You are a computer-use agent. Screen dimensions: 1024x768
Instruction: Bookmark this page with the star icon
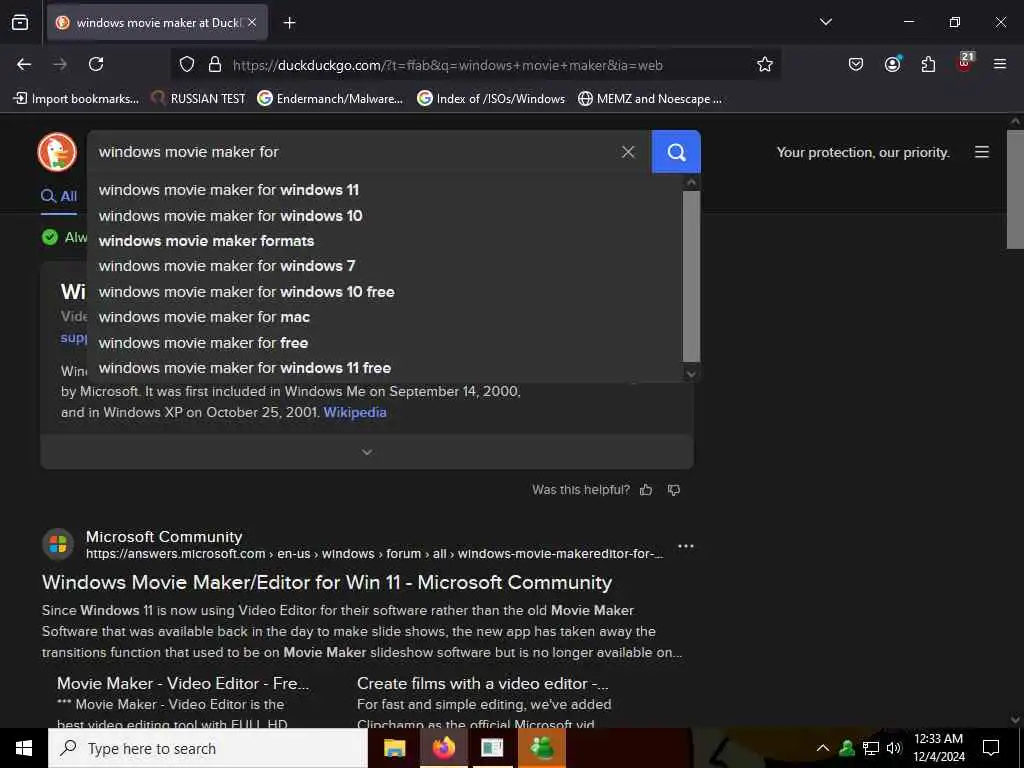765,65
